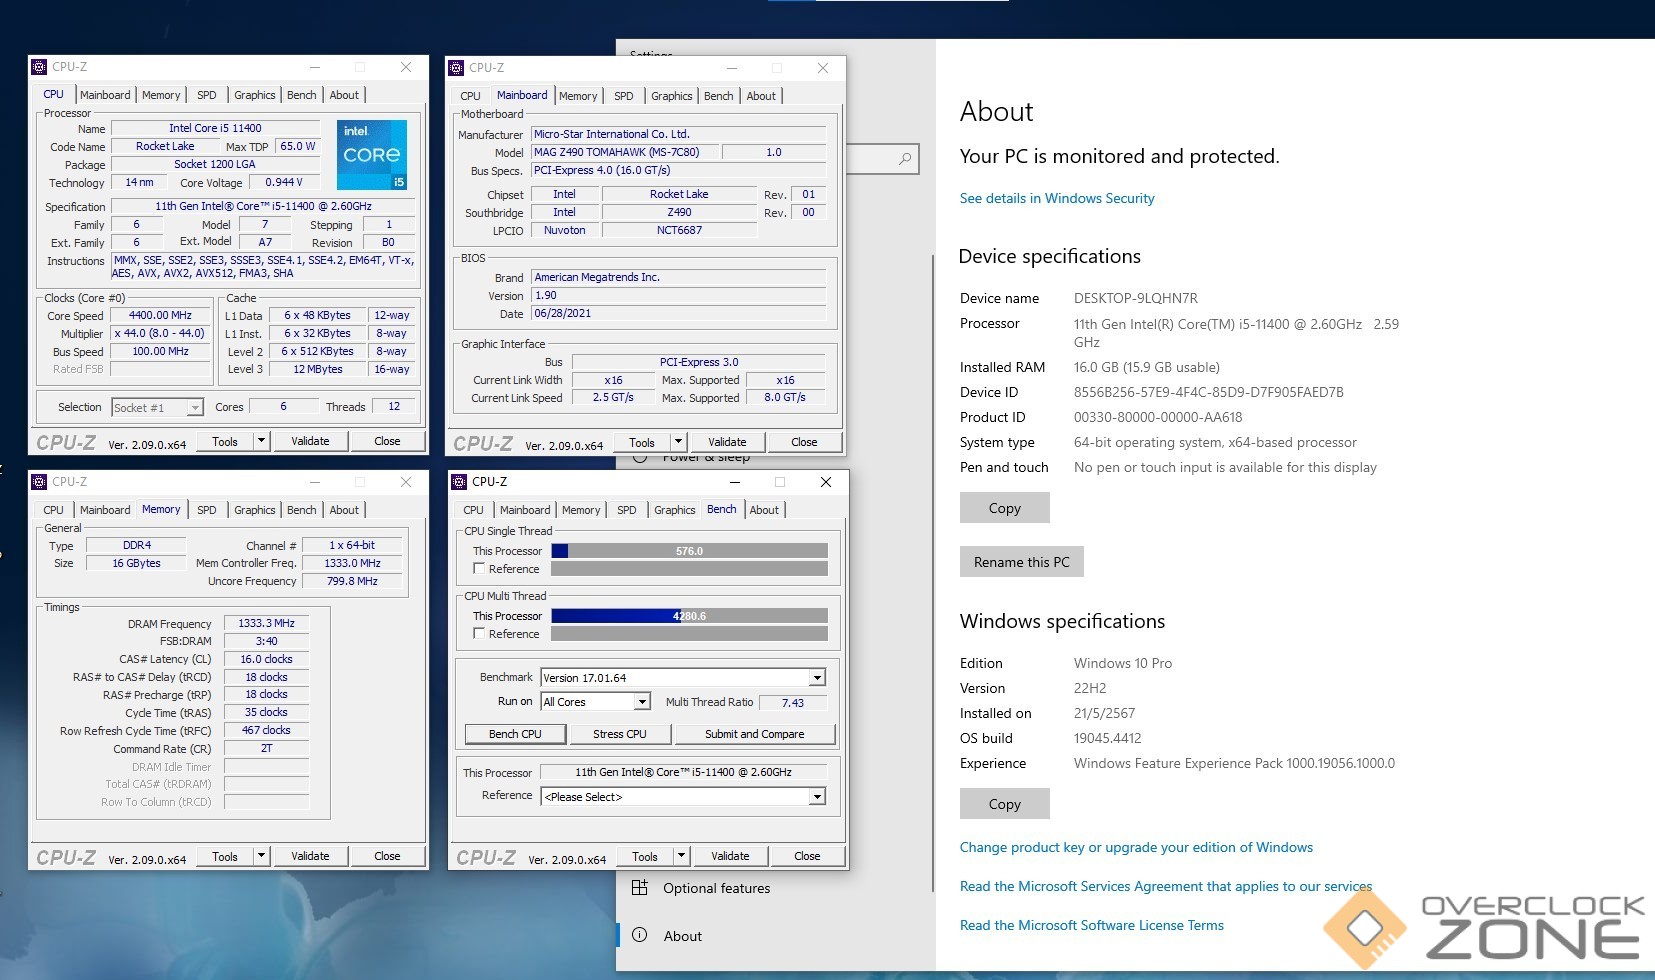
Task: Click the Intel Core i5 logo badge
Action: point(371,155)
